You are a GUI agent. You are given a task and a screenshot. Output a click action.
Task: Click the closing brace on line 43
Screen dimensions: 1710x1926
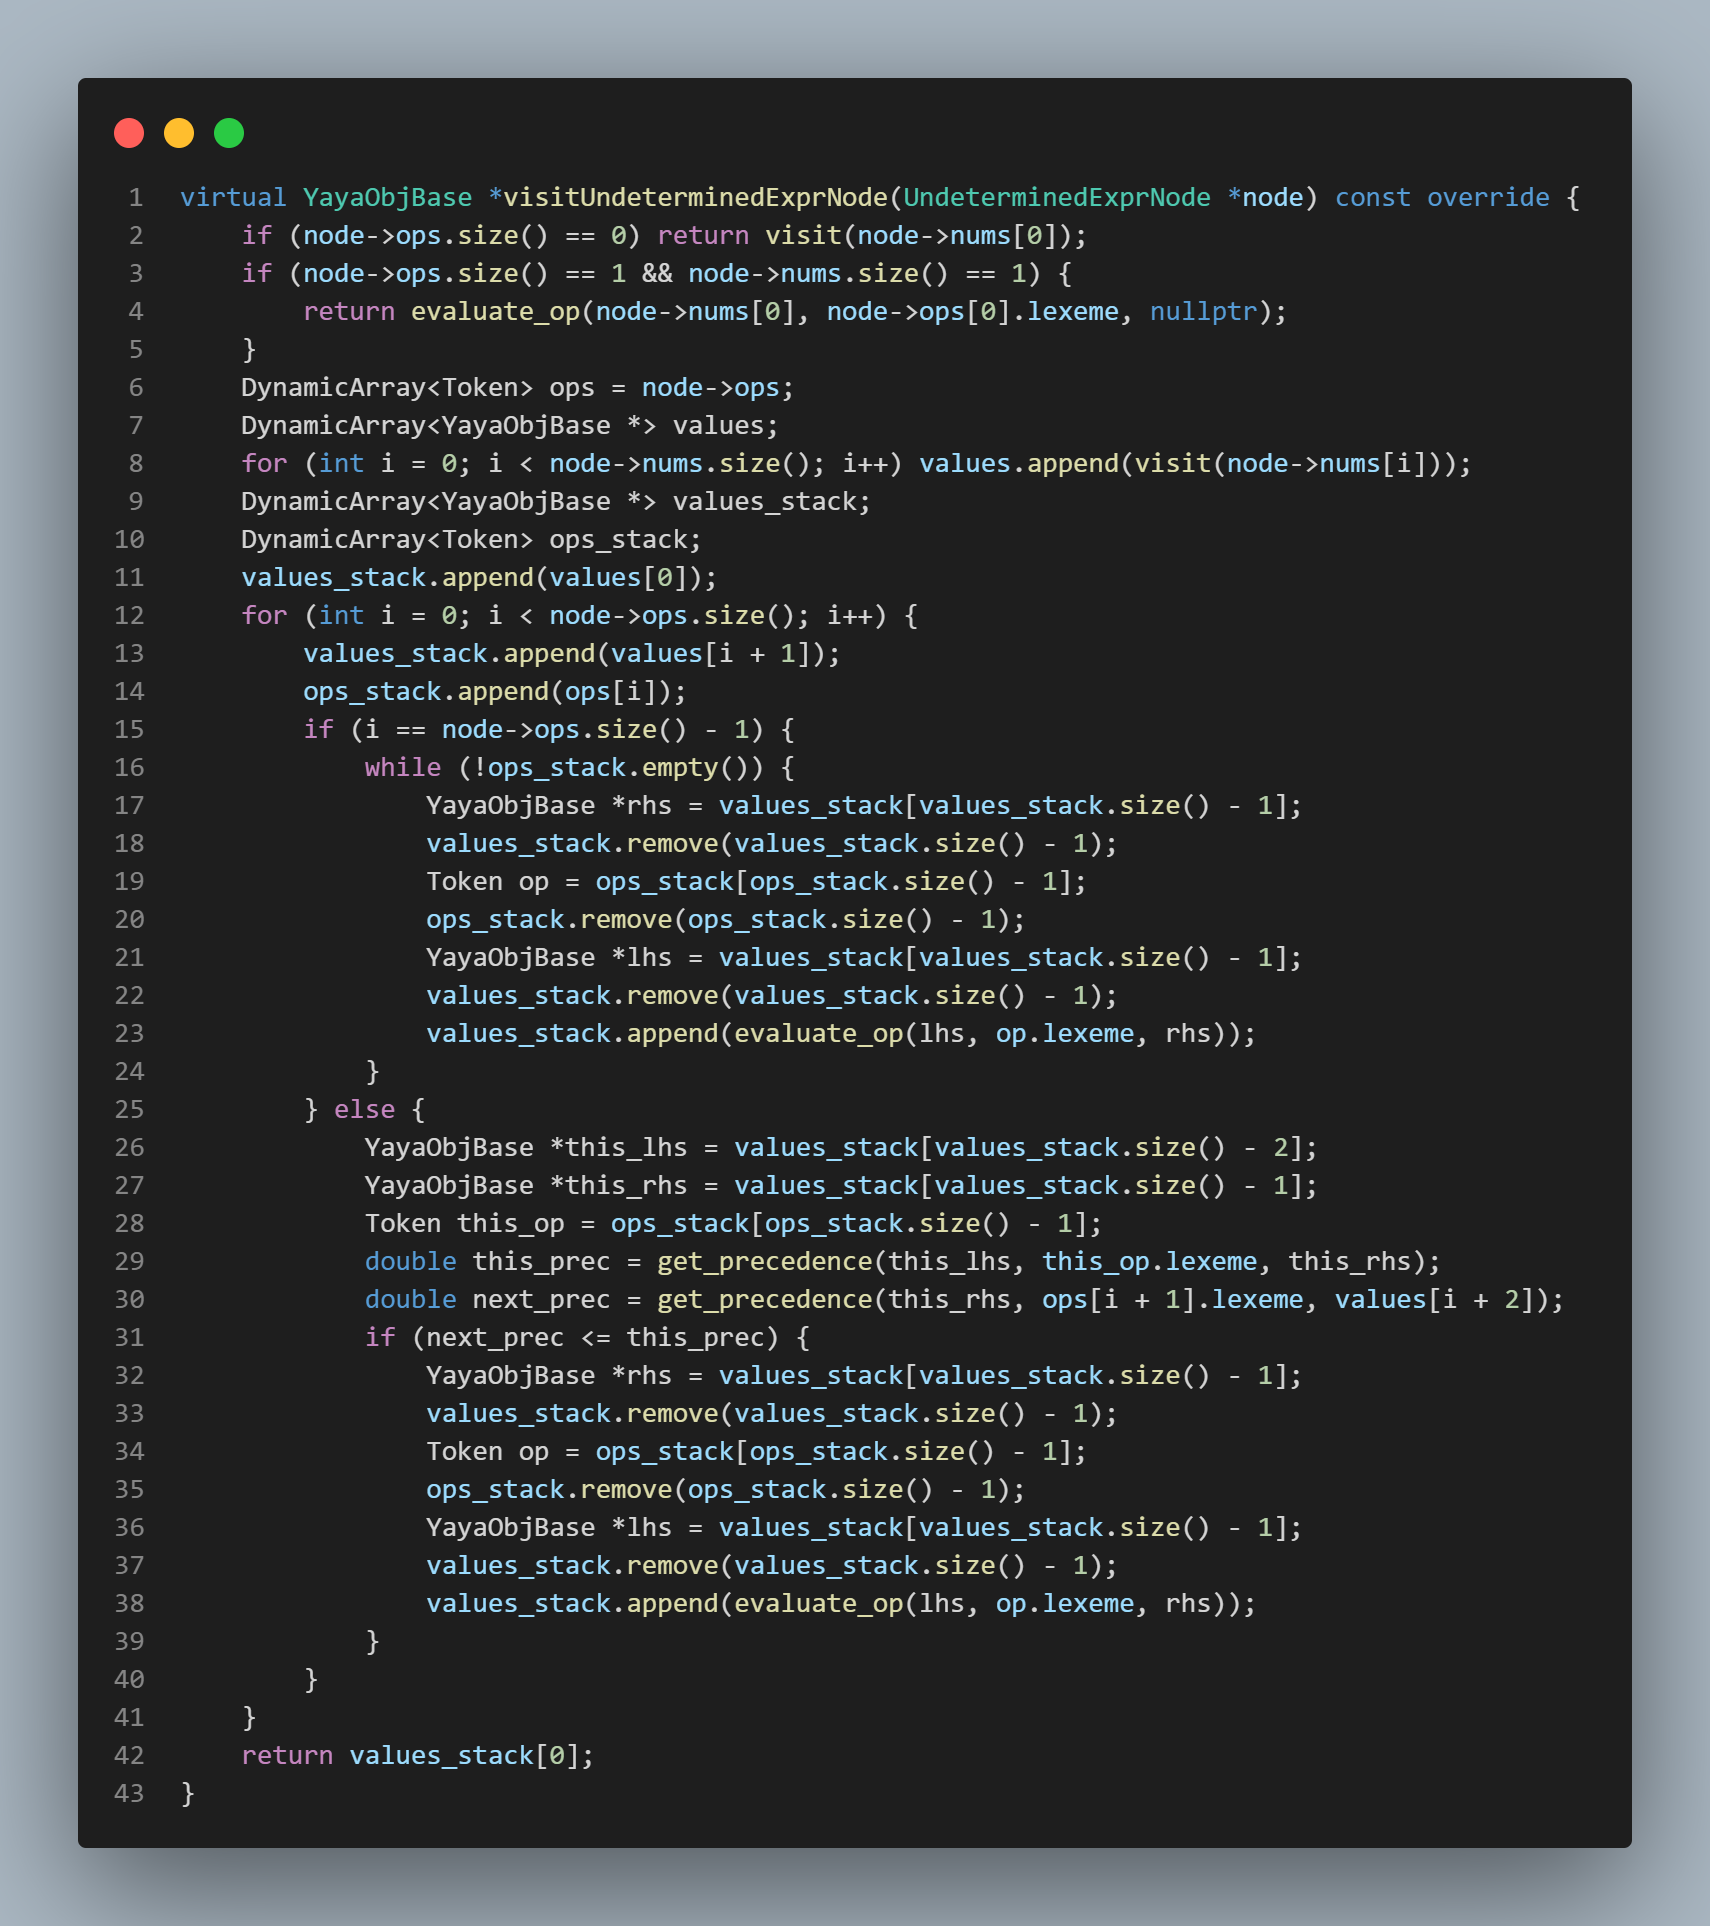click(x=188, y=1794)
